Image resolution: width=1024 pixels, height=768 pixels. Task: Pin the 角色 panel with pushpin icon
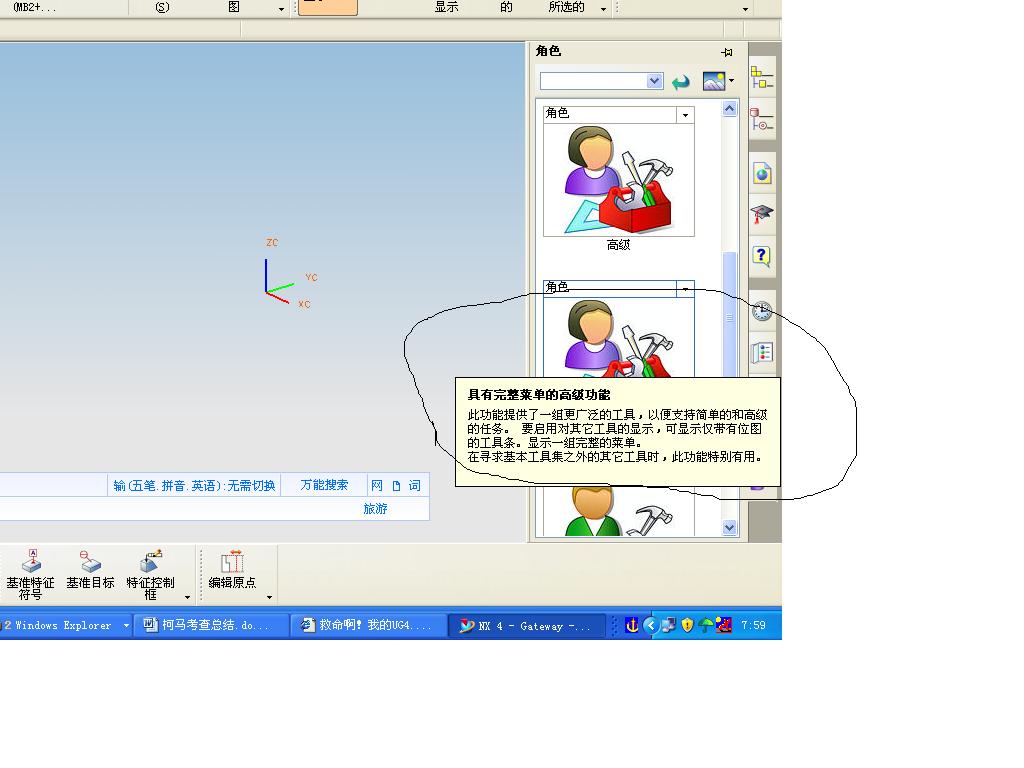[x=727, y=52]
